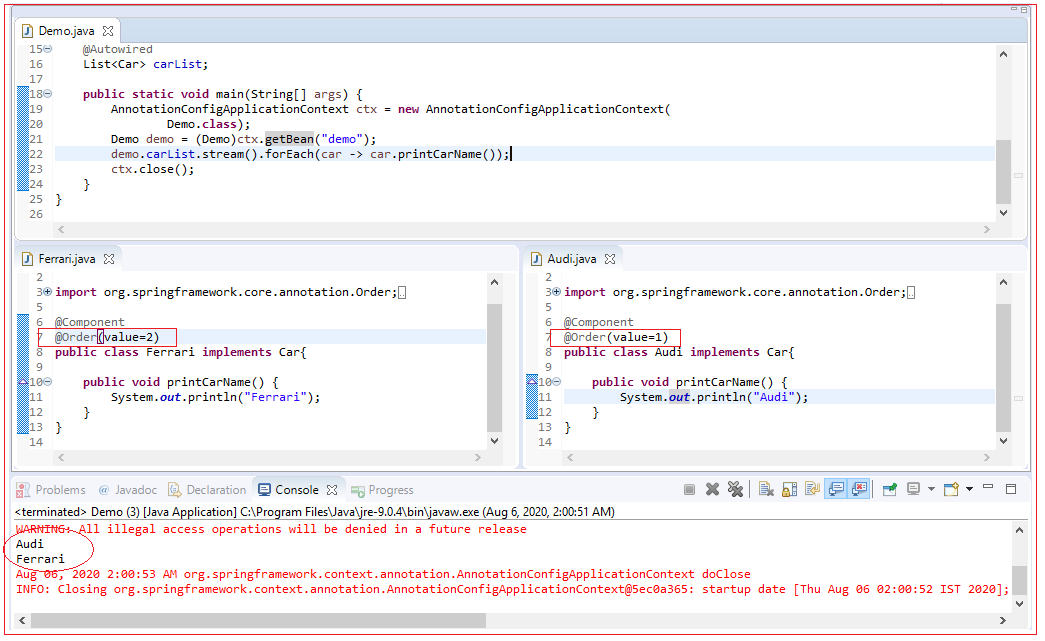Close the Audi.java editor tab
This screenshot has height=641, width=1045.
[x=610, y=259]
